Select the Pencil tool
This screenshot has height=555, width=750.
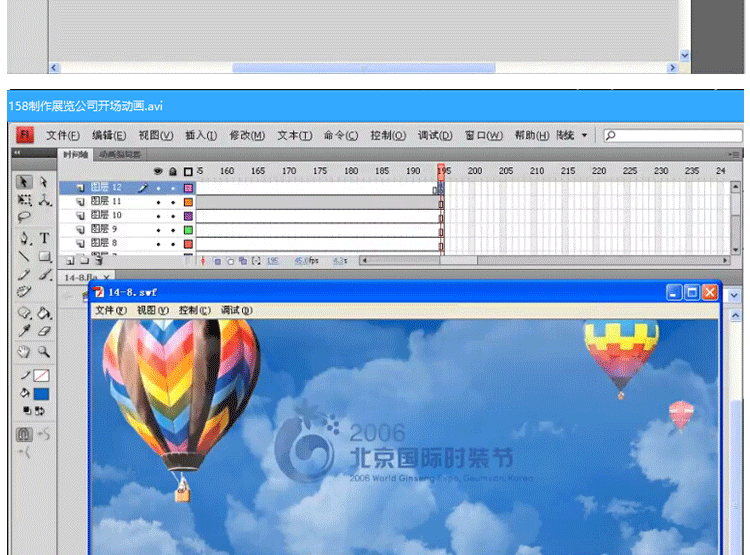[24, 275]
